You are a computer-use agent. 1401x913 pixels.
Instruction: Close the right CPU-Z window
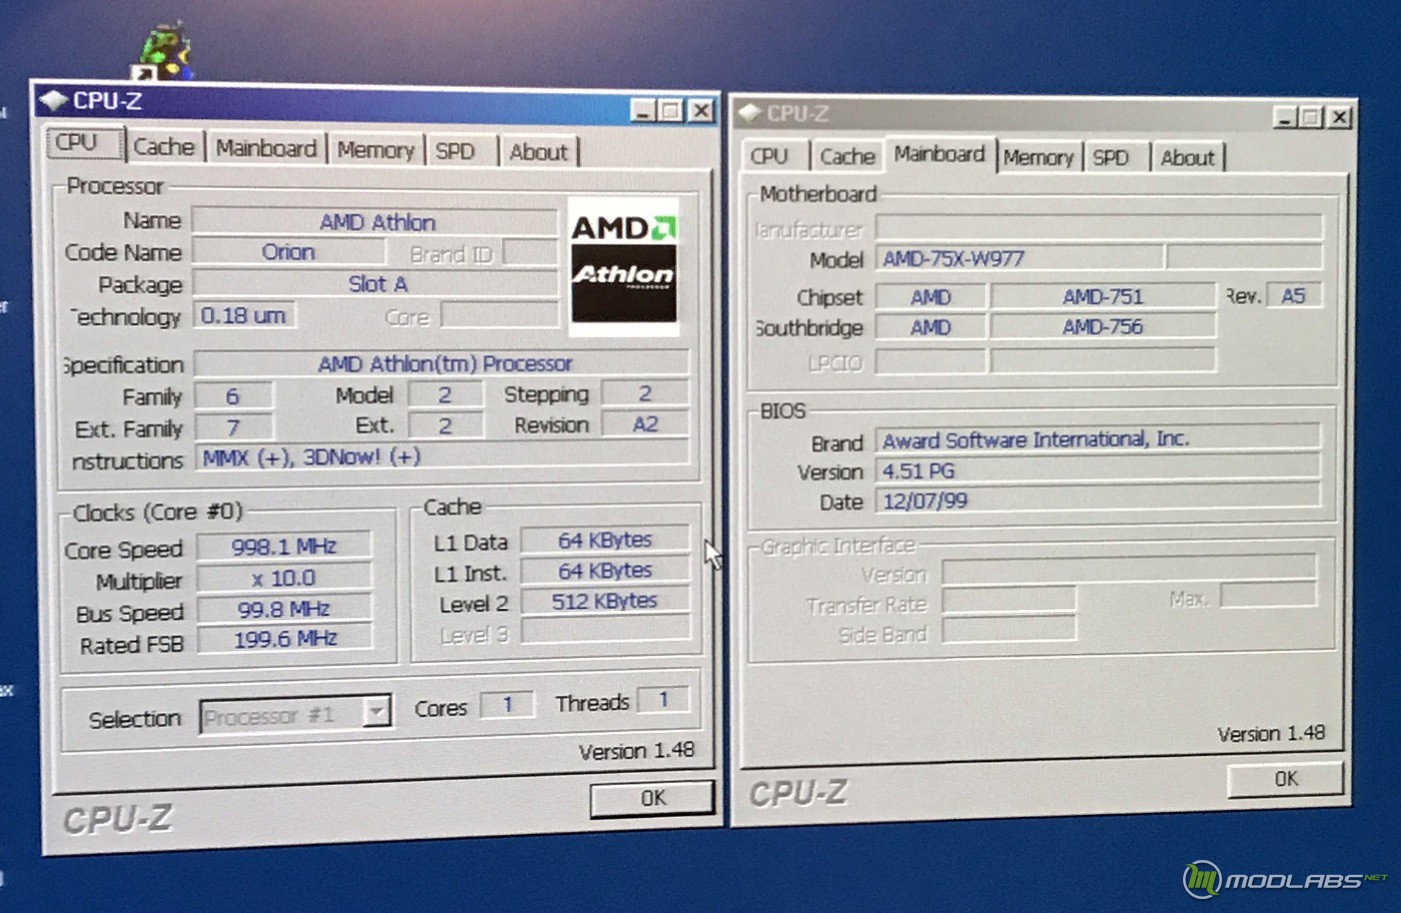click(x=1340, y=118)
